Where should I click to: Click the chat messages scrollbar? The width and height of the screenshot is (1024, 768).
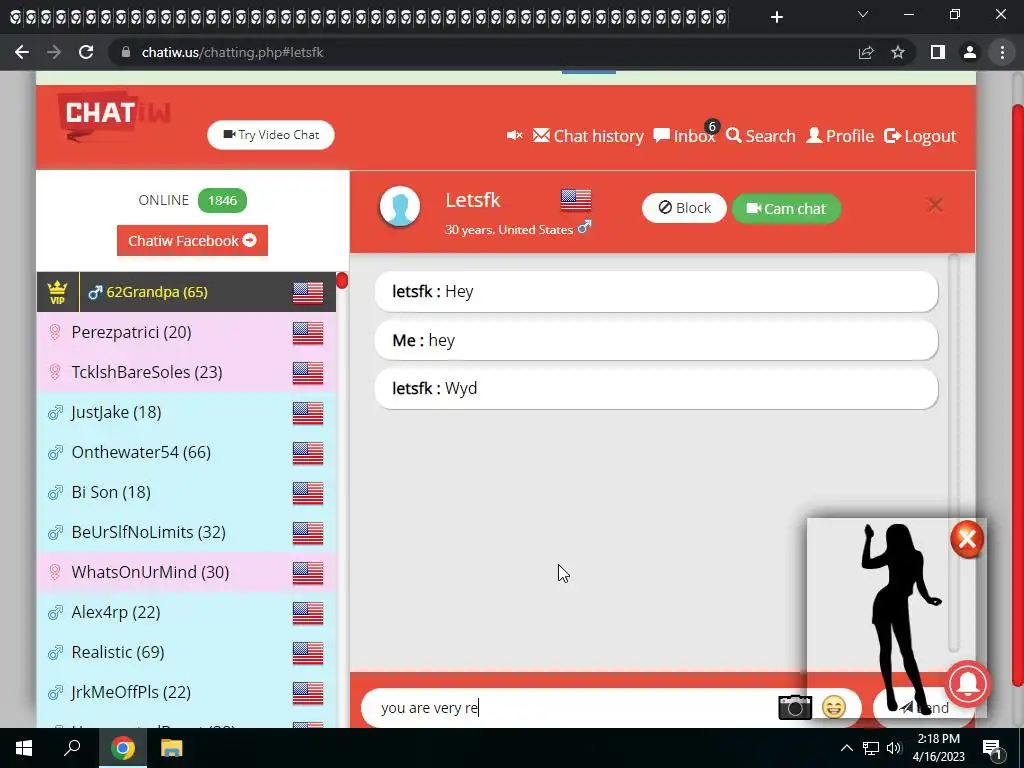[953, 453]
